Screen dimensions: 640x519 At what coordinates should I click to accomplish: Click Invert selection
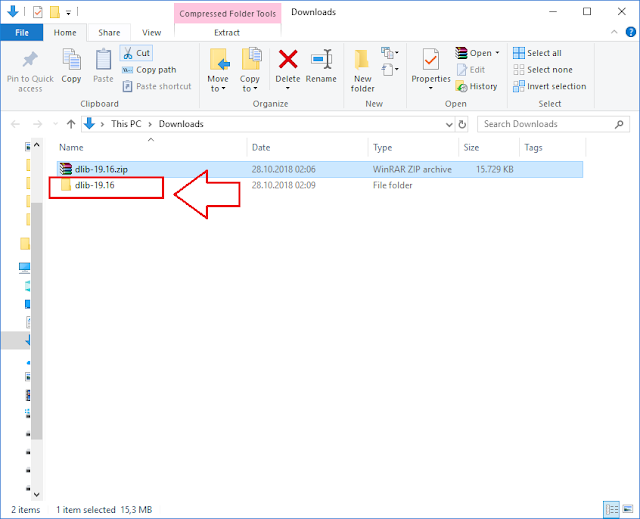tap(549, 86)
